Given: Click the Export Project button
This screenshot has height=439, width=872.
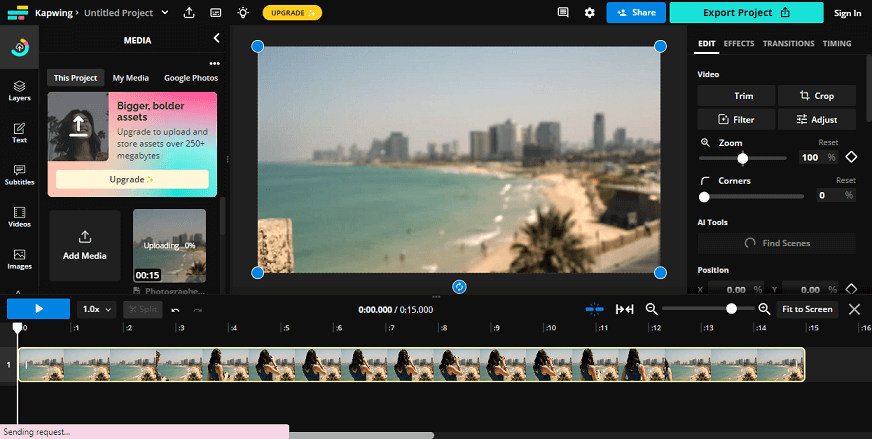Looking at the screenshot, I should (746, 13).
